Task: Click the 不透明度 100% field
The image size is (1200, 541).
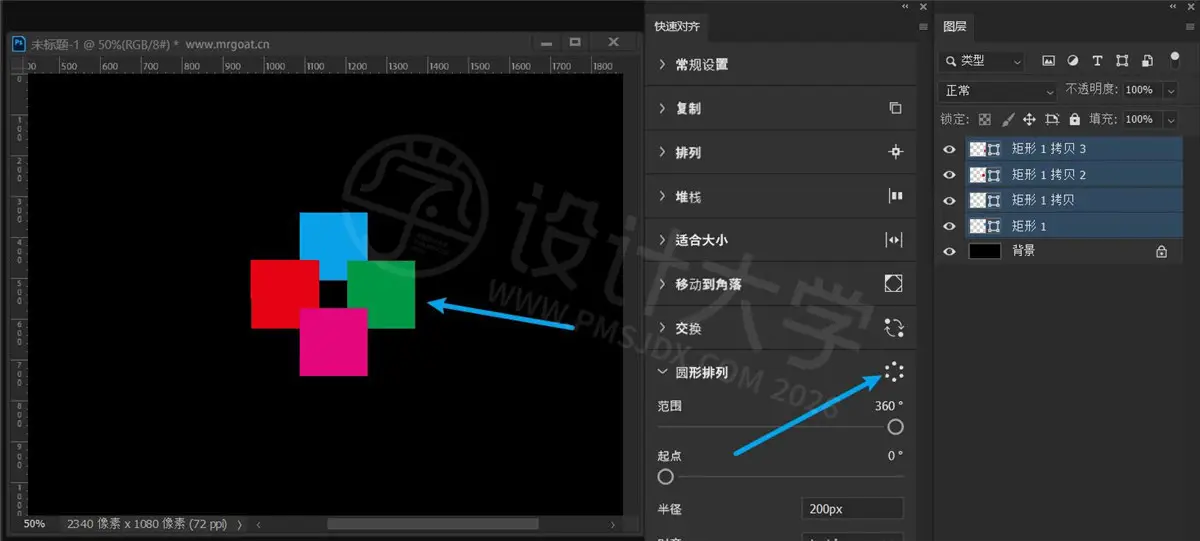Action: [x=1141, y=90]
